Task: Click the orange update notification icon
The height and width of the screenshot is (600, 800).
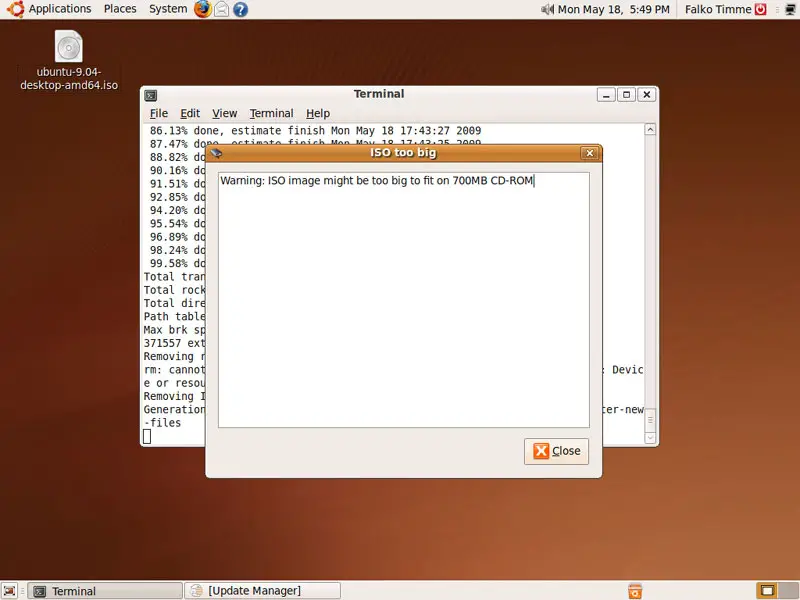Action: pos(635,591)
